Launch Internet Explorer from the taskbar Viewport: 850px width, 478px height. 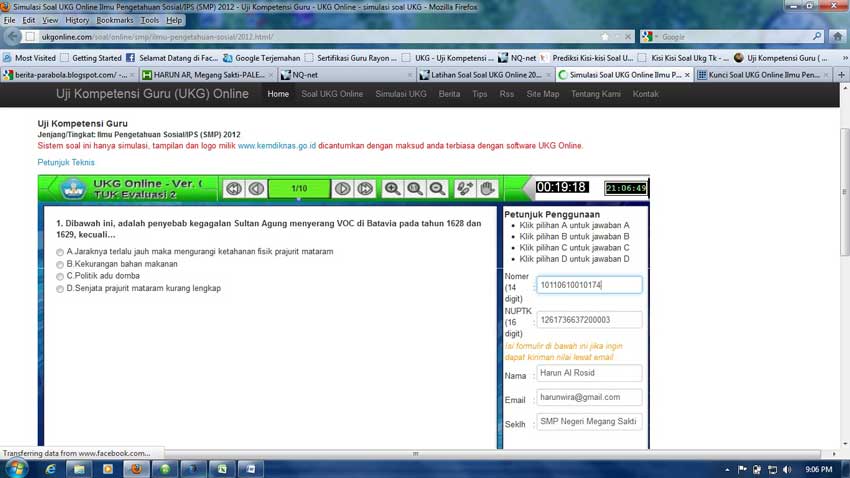pos(50,469)
